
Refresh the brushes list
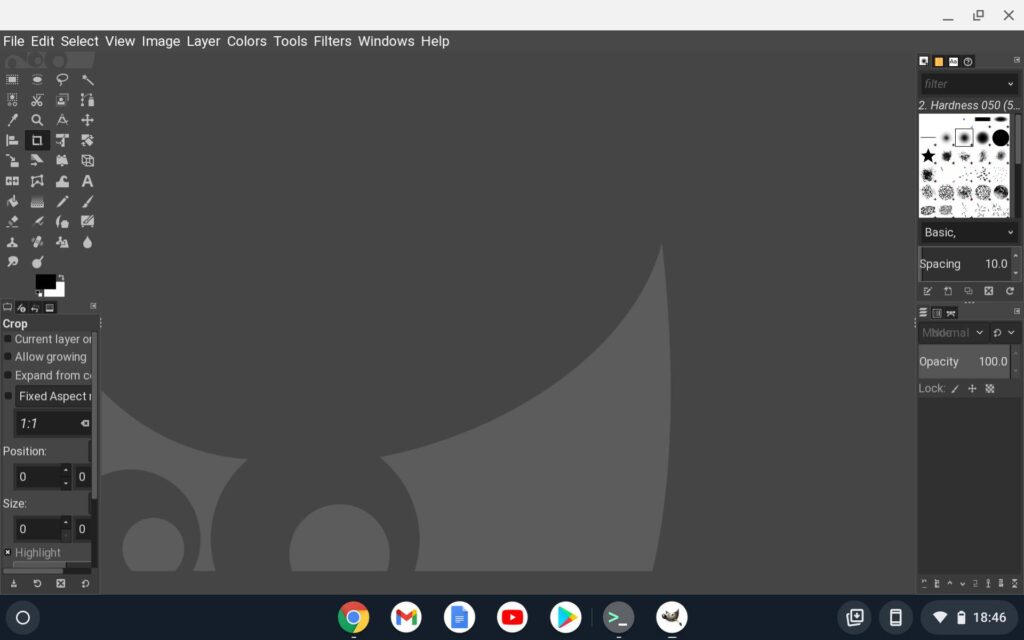point(1010,291)
